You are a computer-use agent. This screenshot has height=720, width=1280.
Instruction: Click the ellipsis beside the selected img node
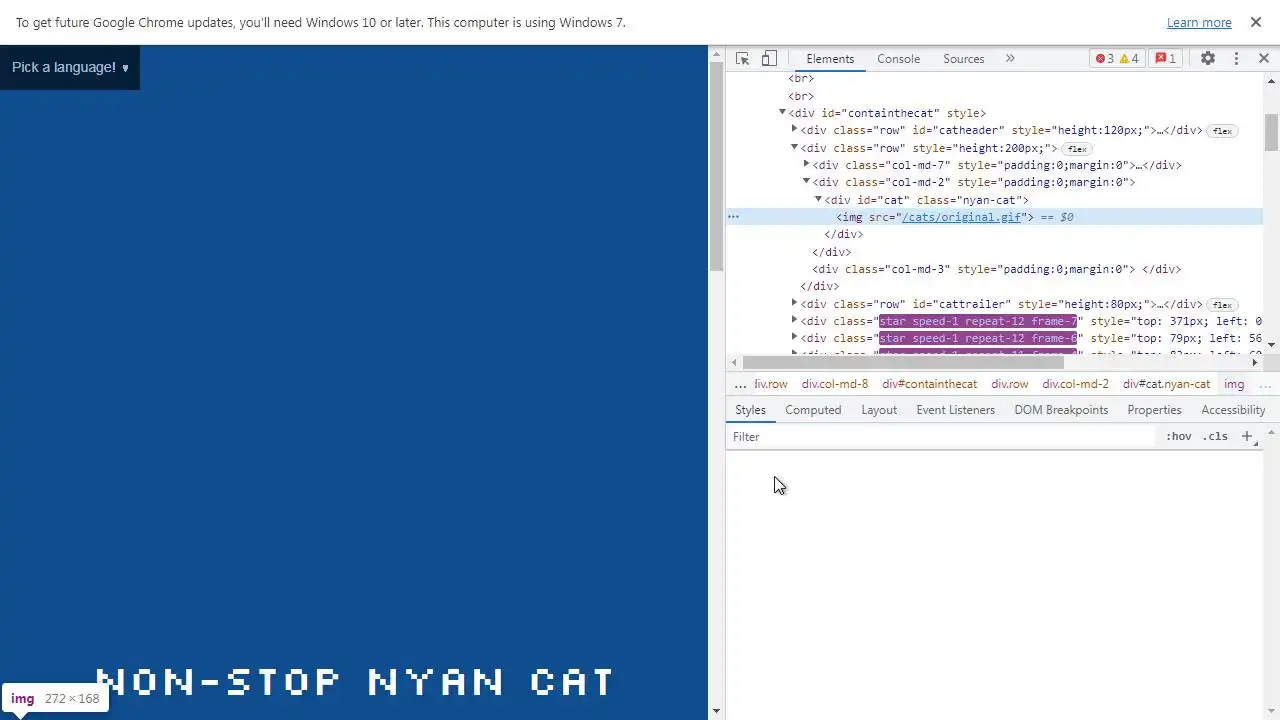[733, 217]
